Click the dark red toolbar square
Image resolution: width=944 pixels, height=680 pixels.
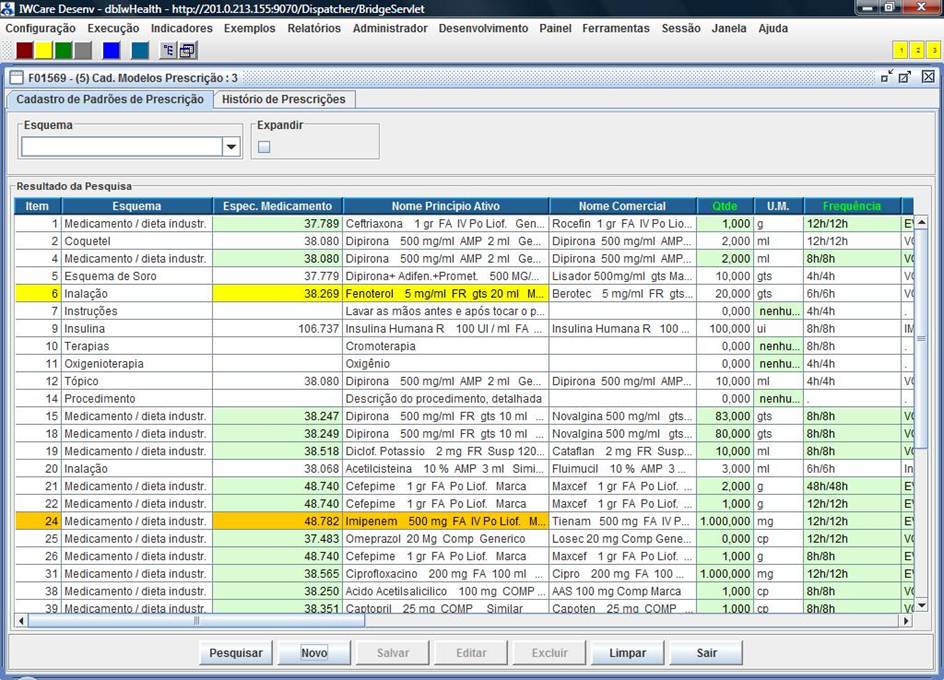pyautogui.click(x=24, y=50)
